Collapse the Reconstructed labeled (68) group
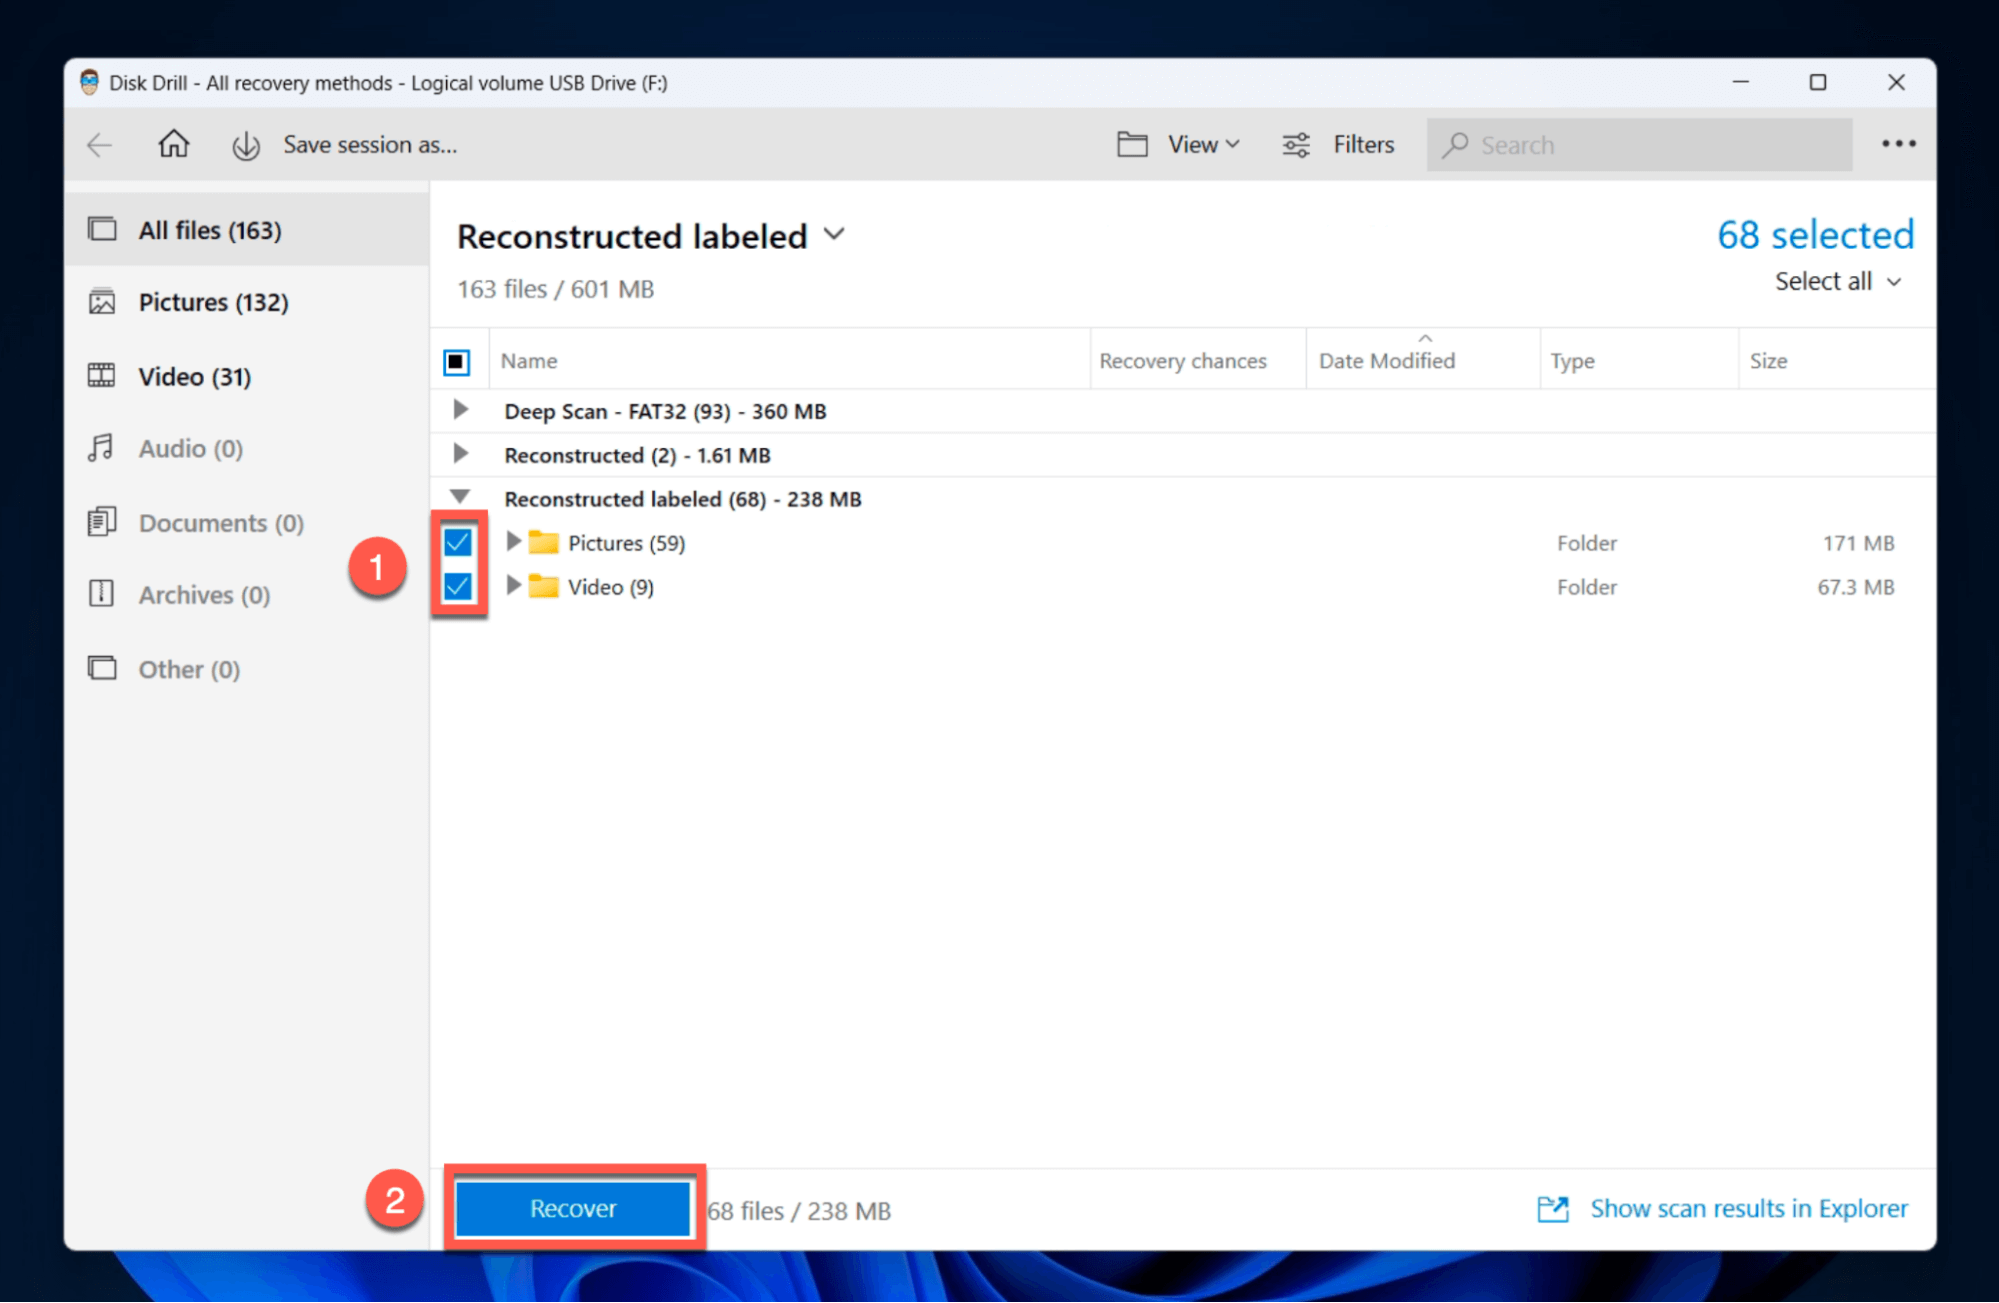This screenshot has width=1999, height=1303. [460, 496]
